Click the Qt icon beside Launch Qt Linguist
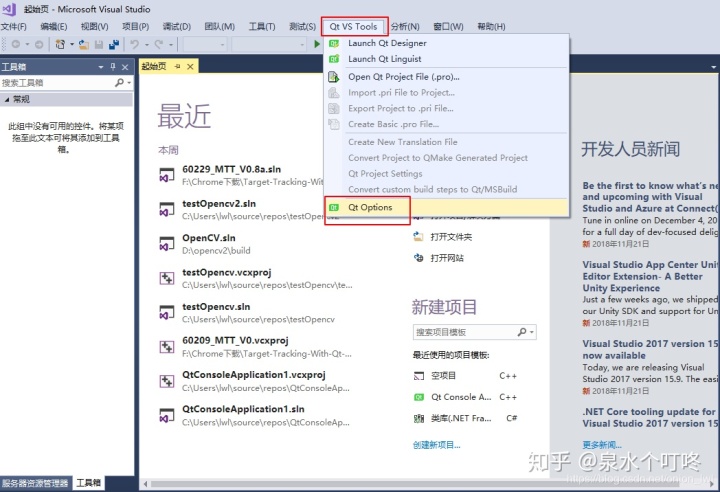Viewport: 720px width, 492px height. 334,59
